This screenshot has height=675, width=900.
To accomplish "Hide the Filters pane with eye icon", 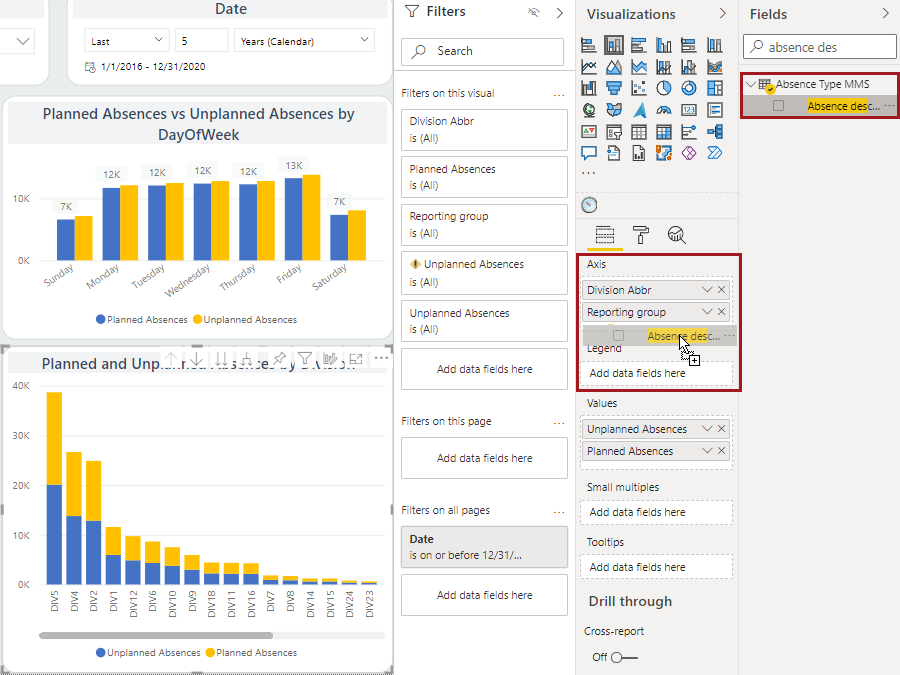I will pyautogui.click(x=533, y=13).
